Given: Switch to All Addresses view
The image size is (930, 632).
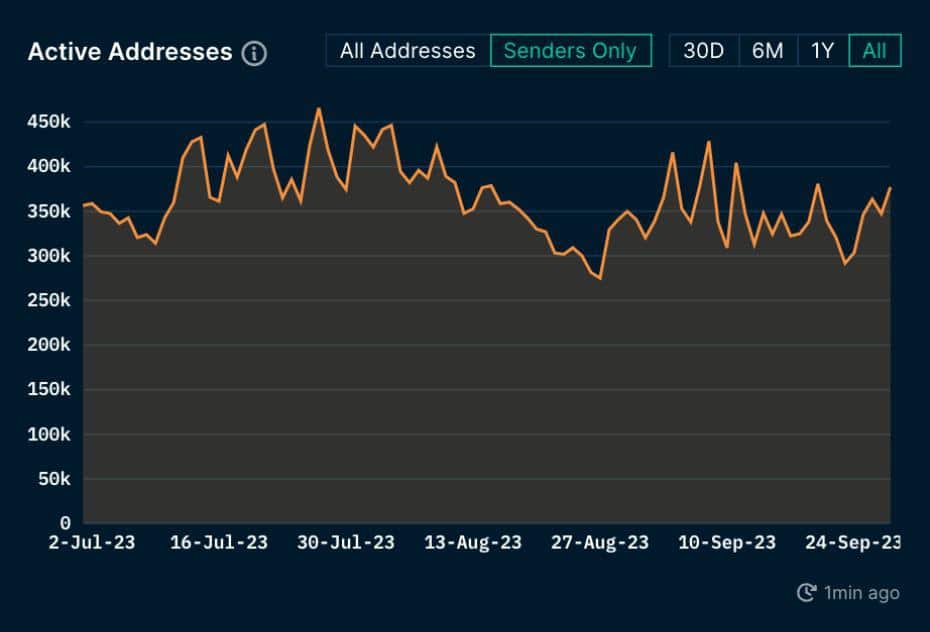Looking at the screenshot, I should 408,51.
